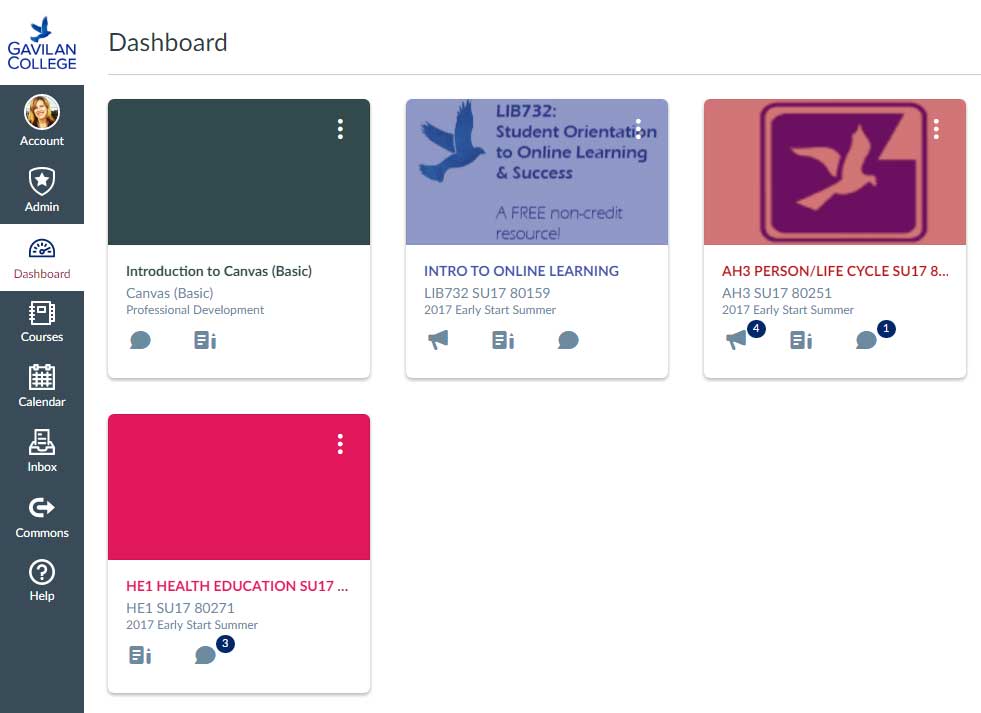This screenshot has height=713, width=981.
Task: Open Commons from the sidebar navigation
Action: 42,517
